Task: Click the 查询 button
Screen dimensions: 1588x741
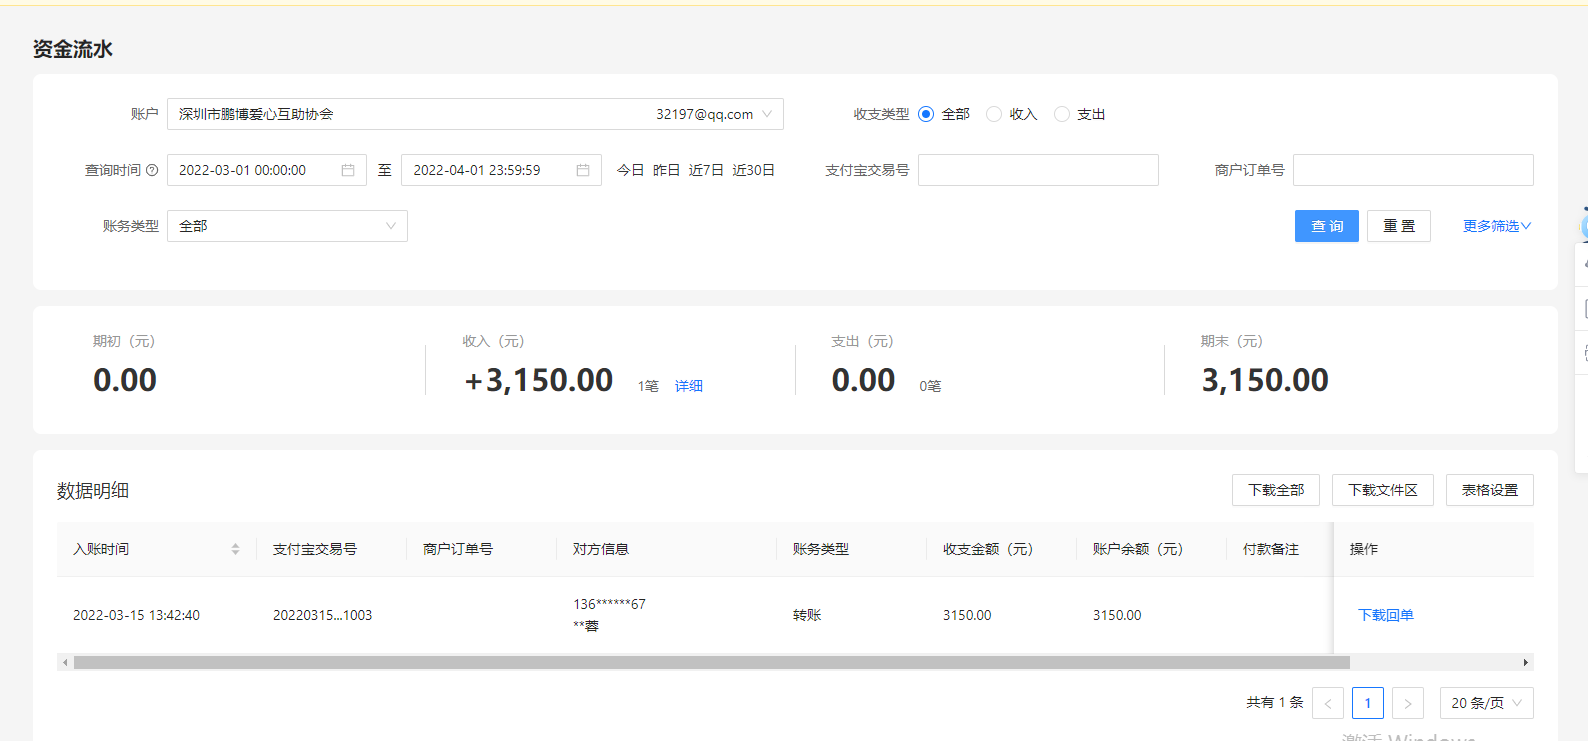Action: coord(1327,226)
